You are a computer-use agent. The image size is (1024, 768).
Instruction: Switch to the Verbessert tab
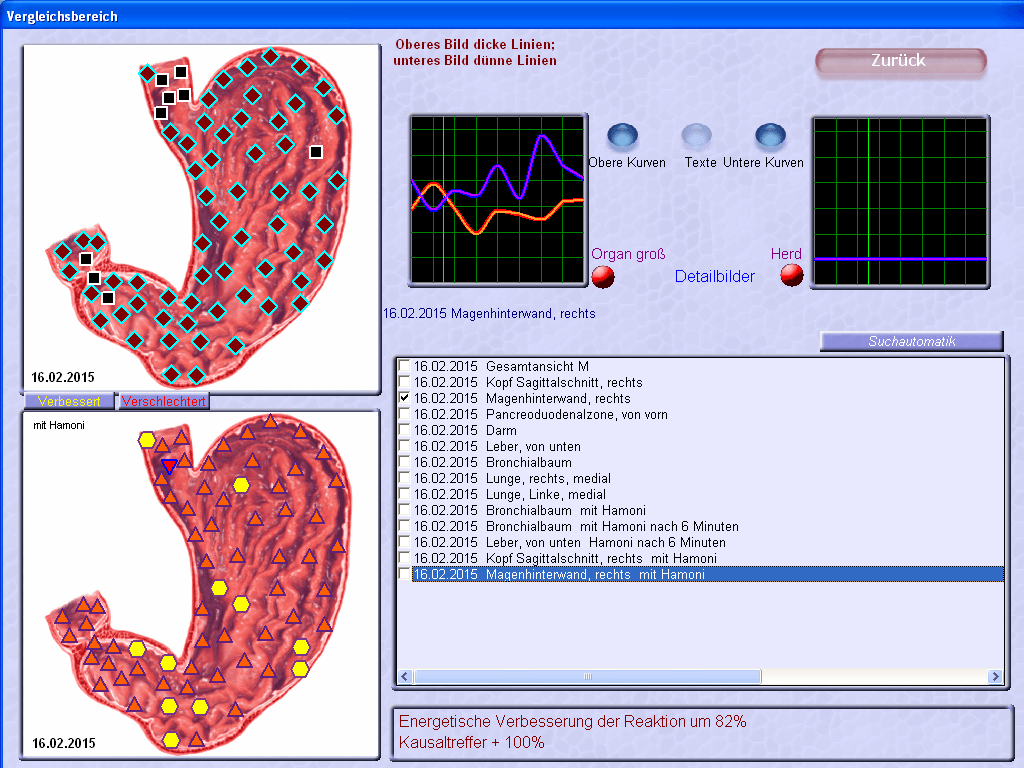tap(69, 401)
